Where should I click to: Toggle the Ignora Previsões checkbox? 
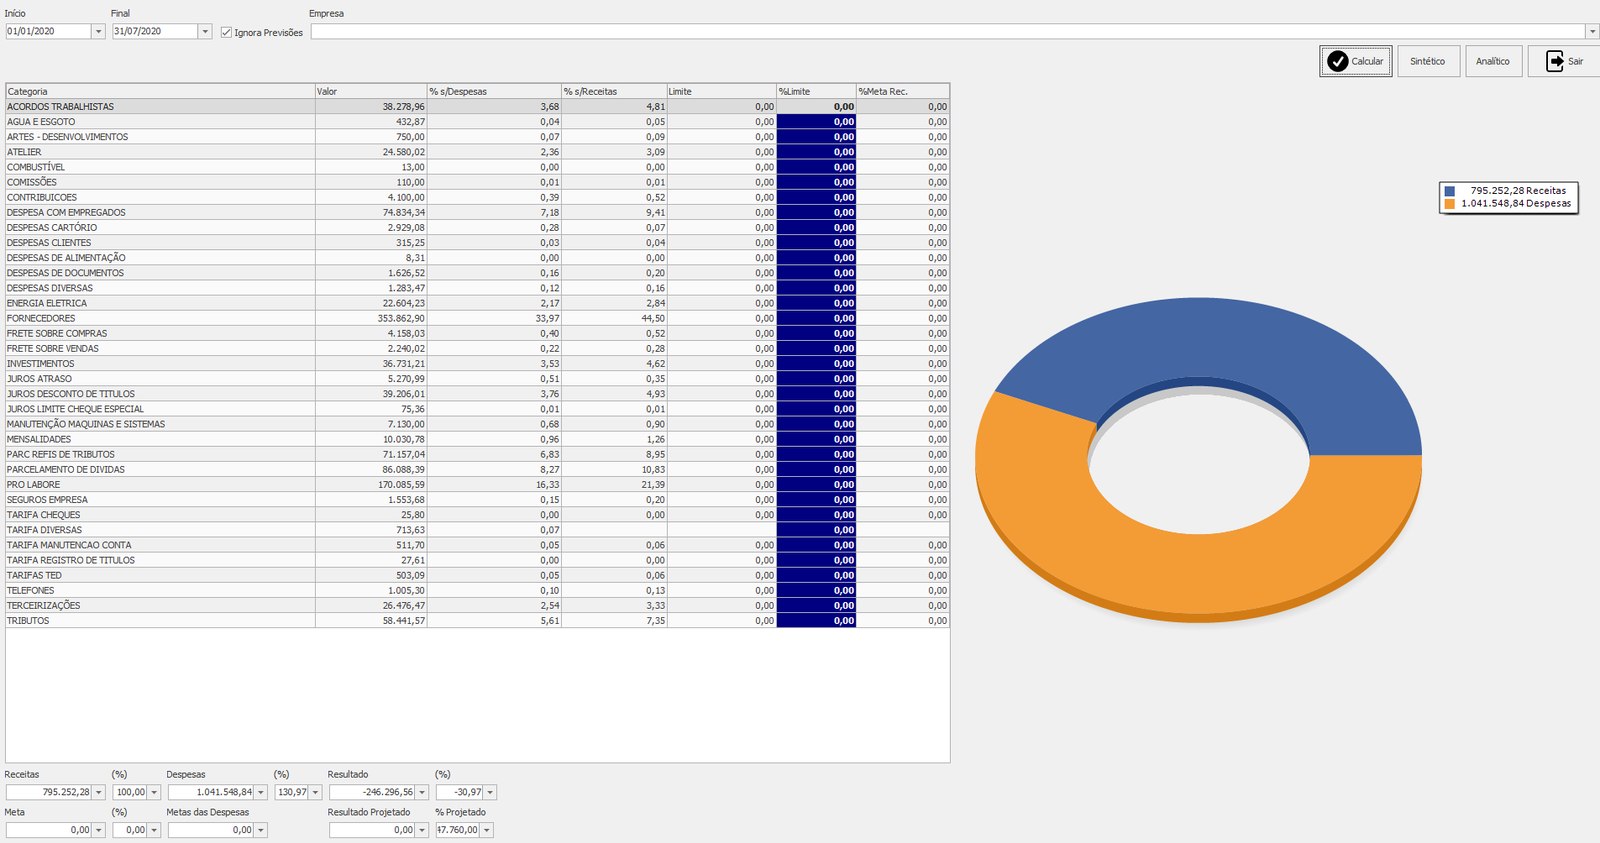[x=226, y=32]
